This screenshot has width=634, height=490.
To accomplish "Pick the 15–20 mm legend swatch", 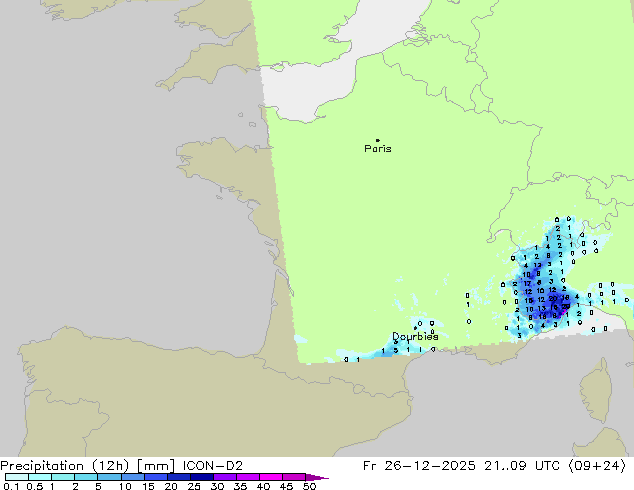I will (x=155, y=477).
